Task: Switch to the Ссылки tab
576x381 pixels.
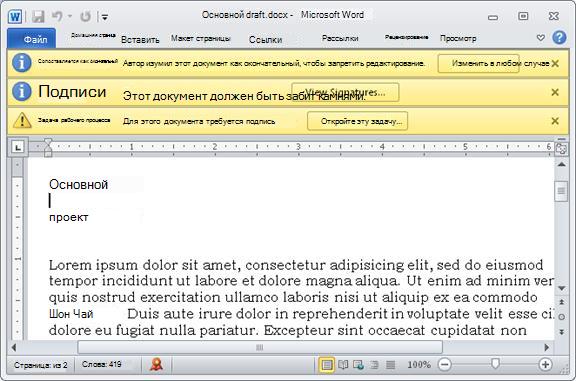Action: coord(265,39)
